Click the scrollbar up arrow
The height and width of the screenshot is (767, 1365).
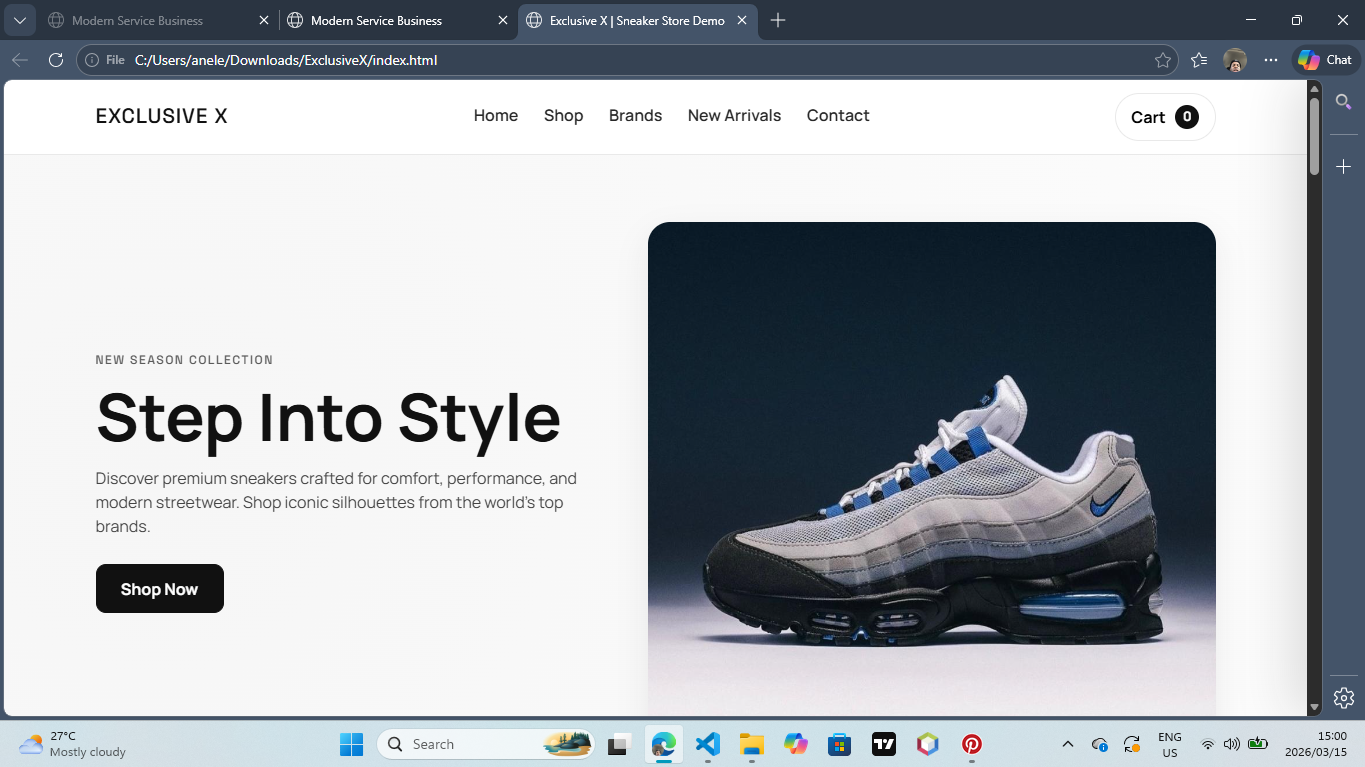click(x=1315, y=88)
